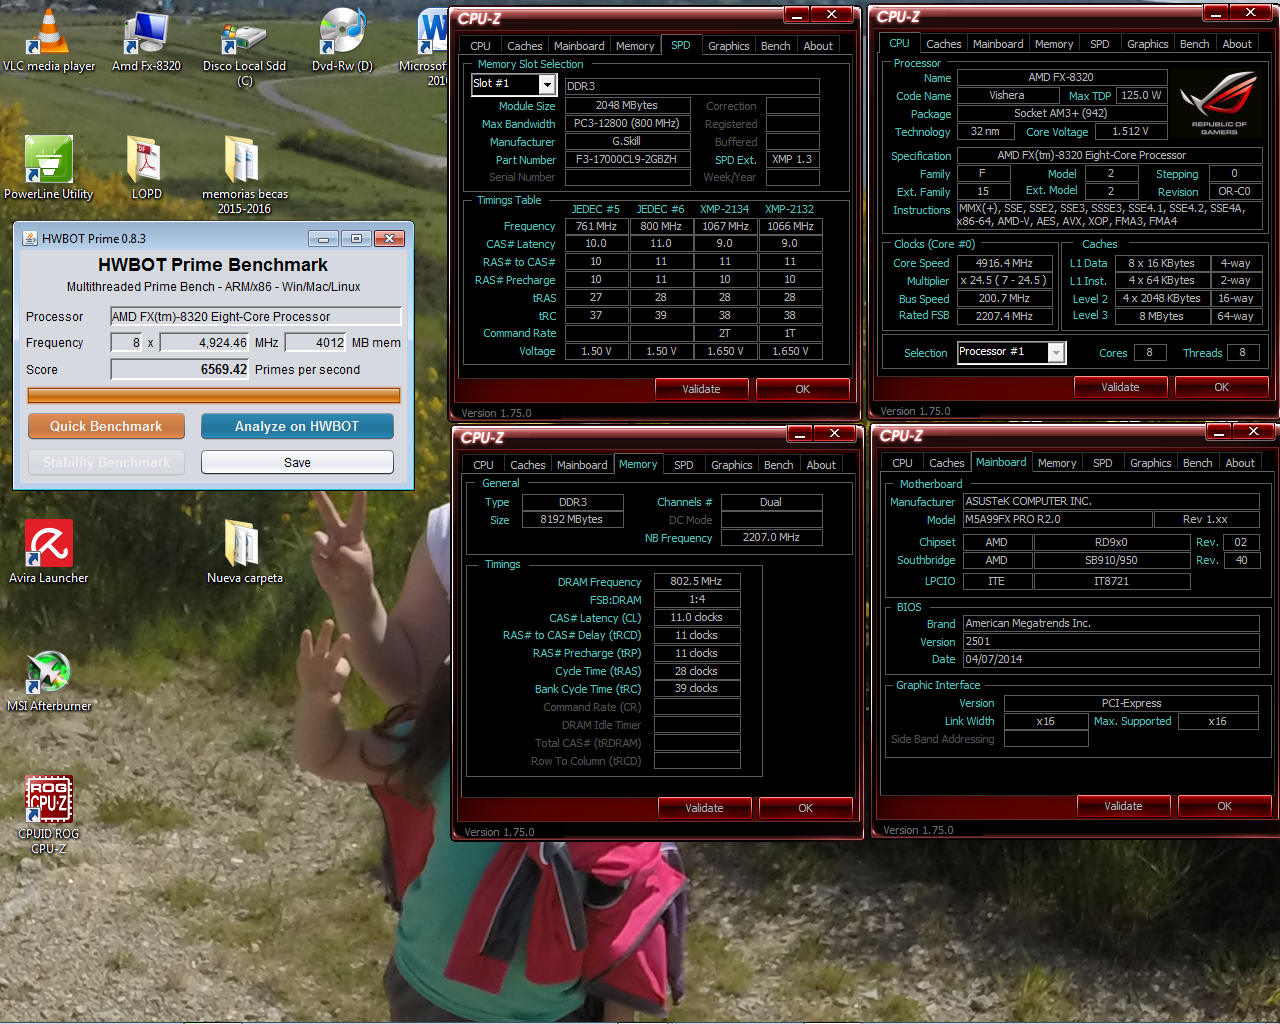1280x1024 pixels.
Task: Open the Nueva carpeta folder
Action: (x=244, y=552)
